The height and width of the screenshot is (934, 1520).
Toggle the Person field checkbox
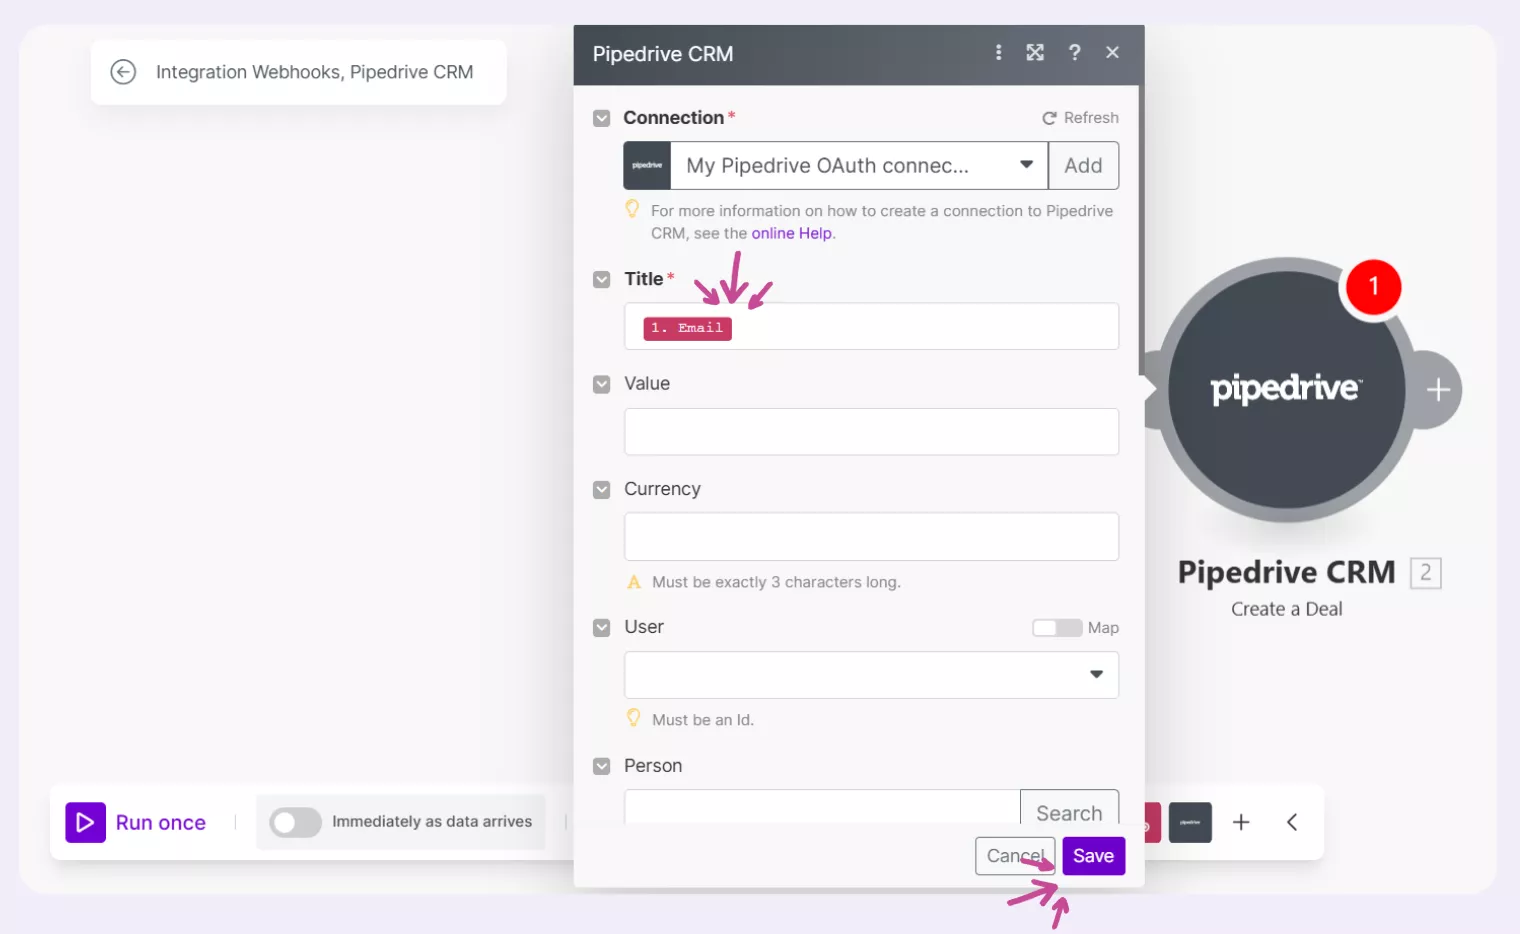tap(601, 766)
